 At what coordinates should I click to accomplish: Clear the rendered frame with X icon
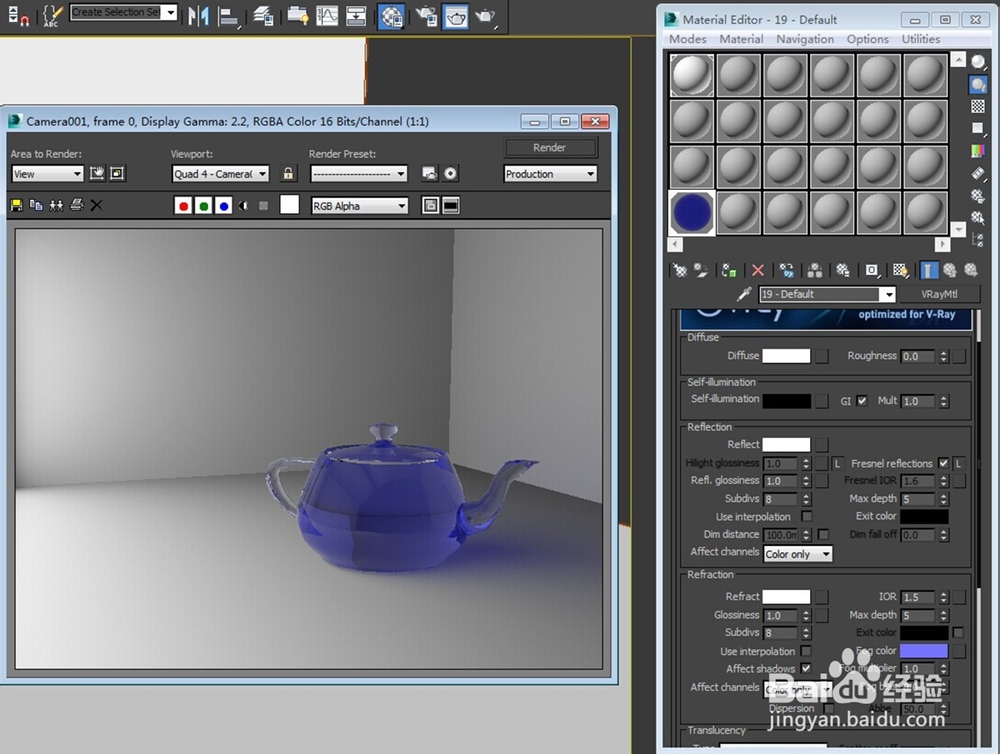pos(96,205)
